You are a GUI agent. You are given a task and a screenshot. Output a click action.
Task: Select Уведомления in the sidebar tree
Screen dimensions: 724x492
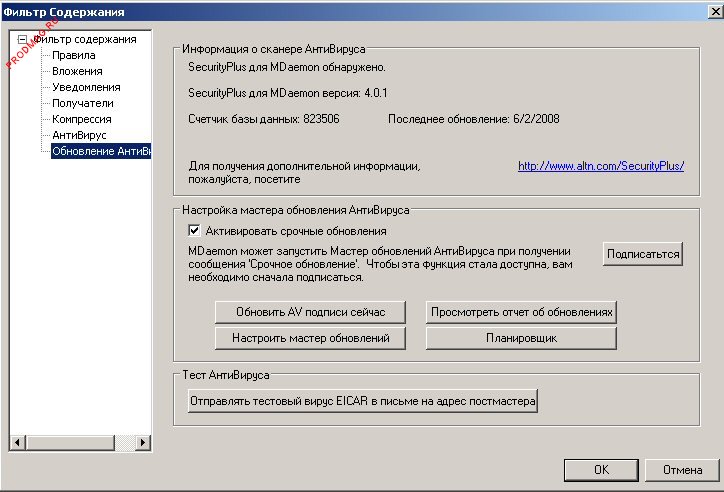(86, 87)
